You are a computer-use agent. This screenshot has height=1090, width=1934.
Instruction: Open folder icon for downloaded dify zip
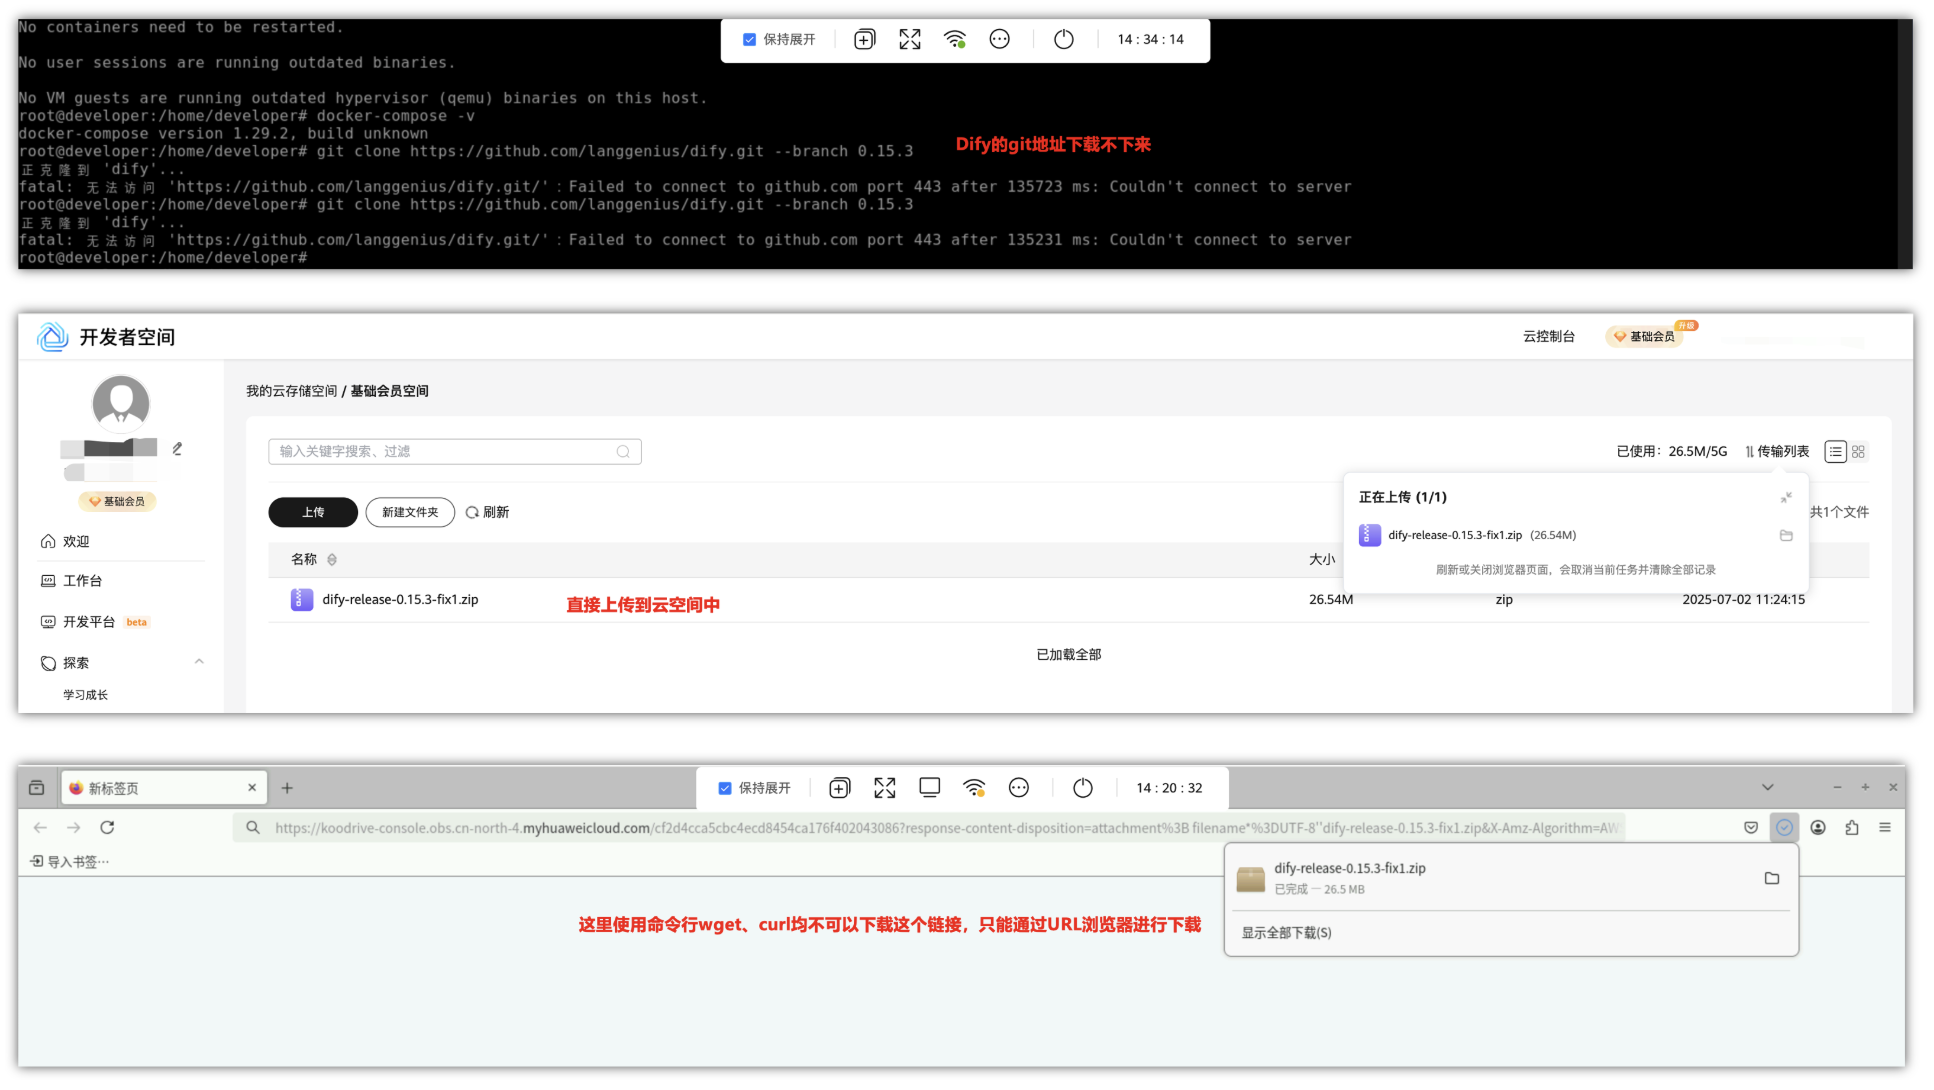(1771, 878)
